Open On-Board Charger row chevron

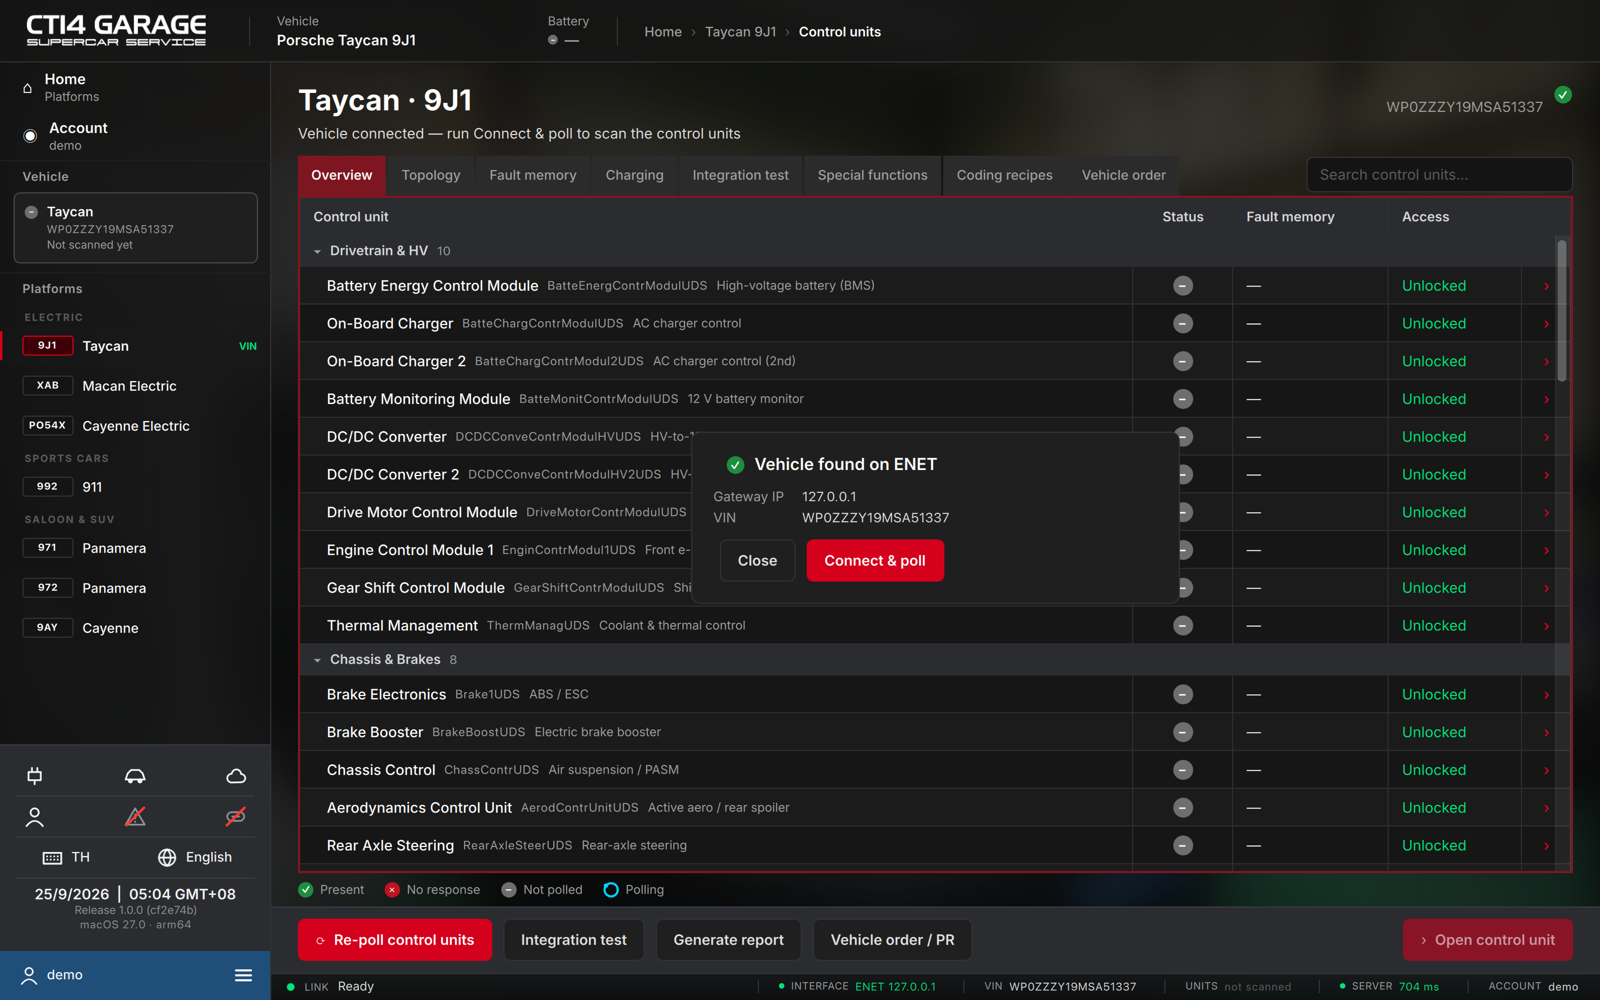[x=1546, y=324]
